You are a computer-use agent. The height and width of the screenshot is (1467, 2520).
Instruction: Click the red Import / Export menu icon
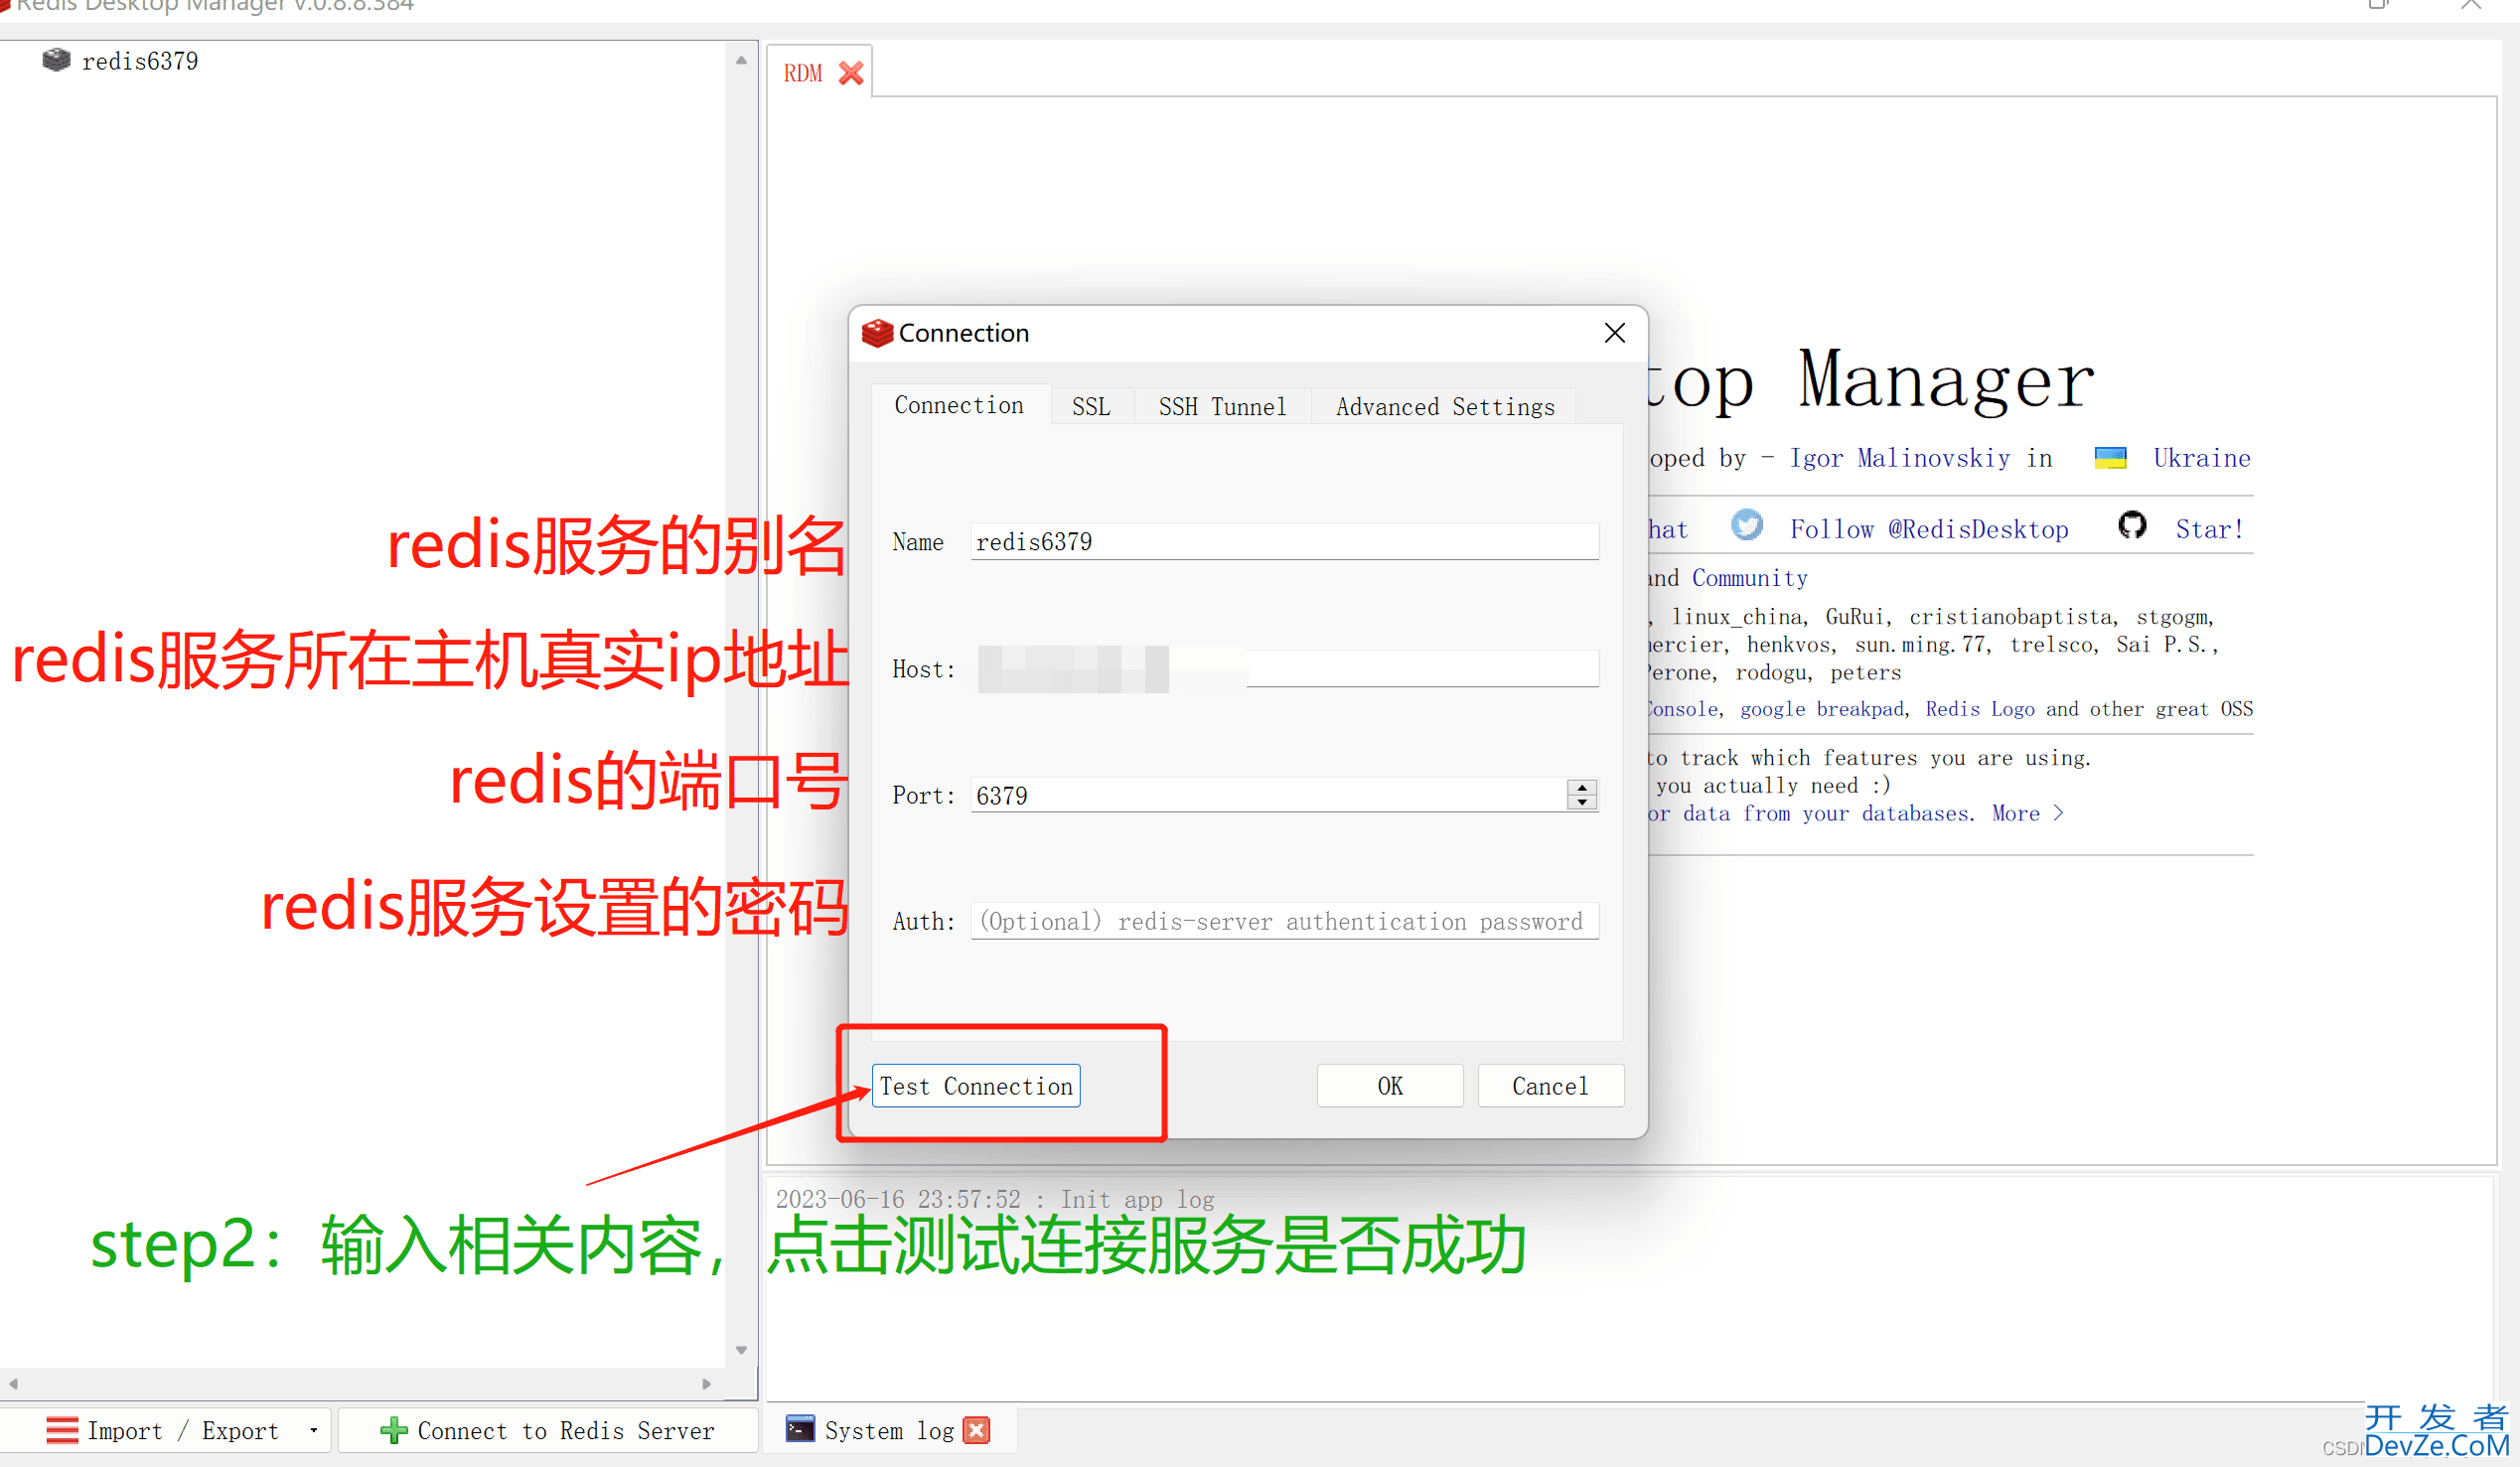(62, 1430)
